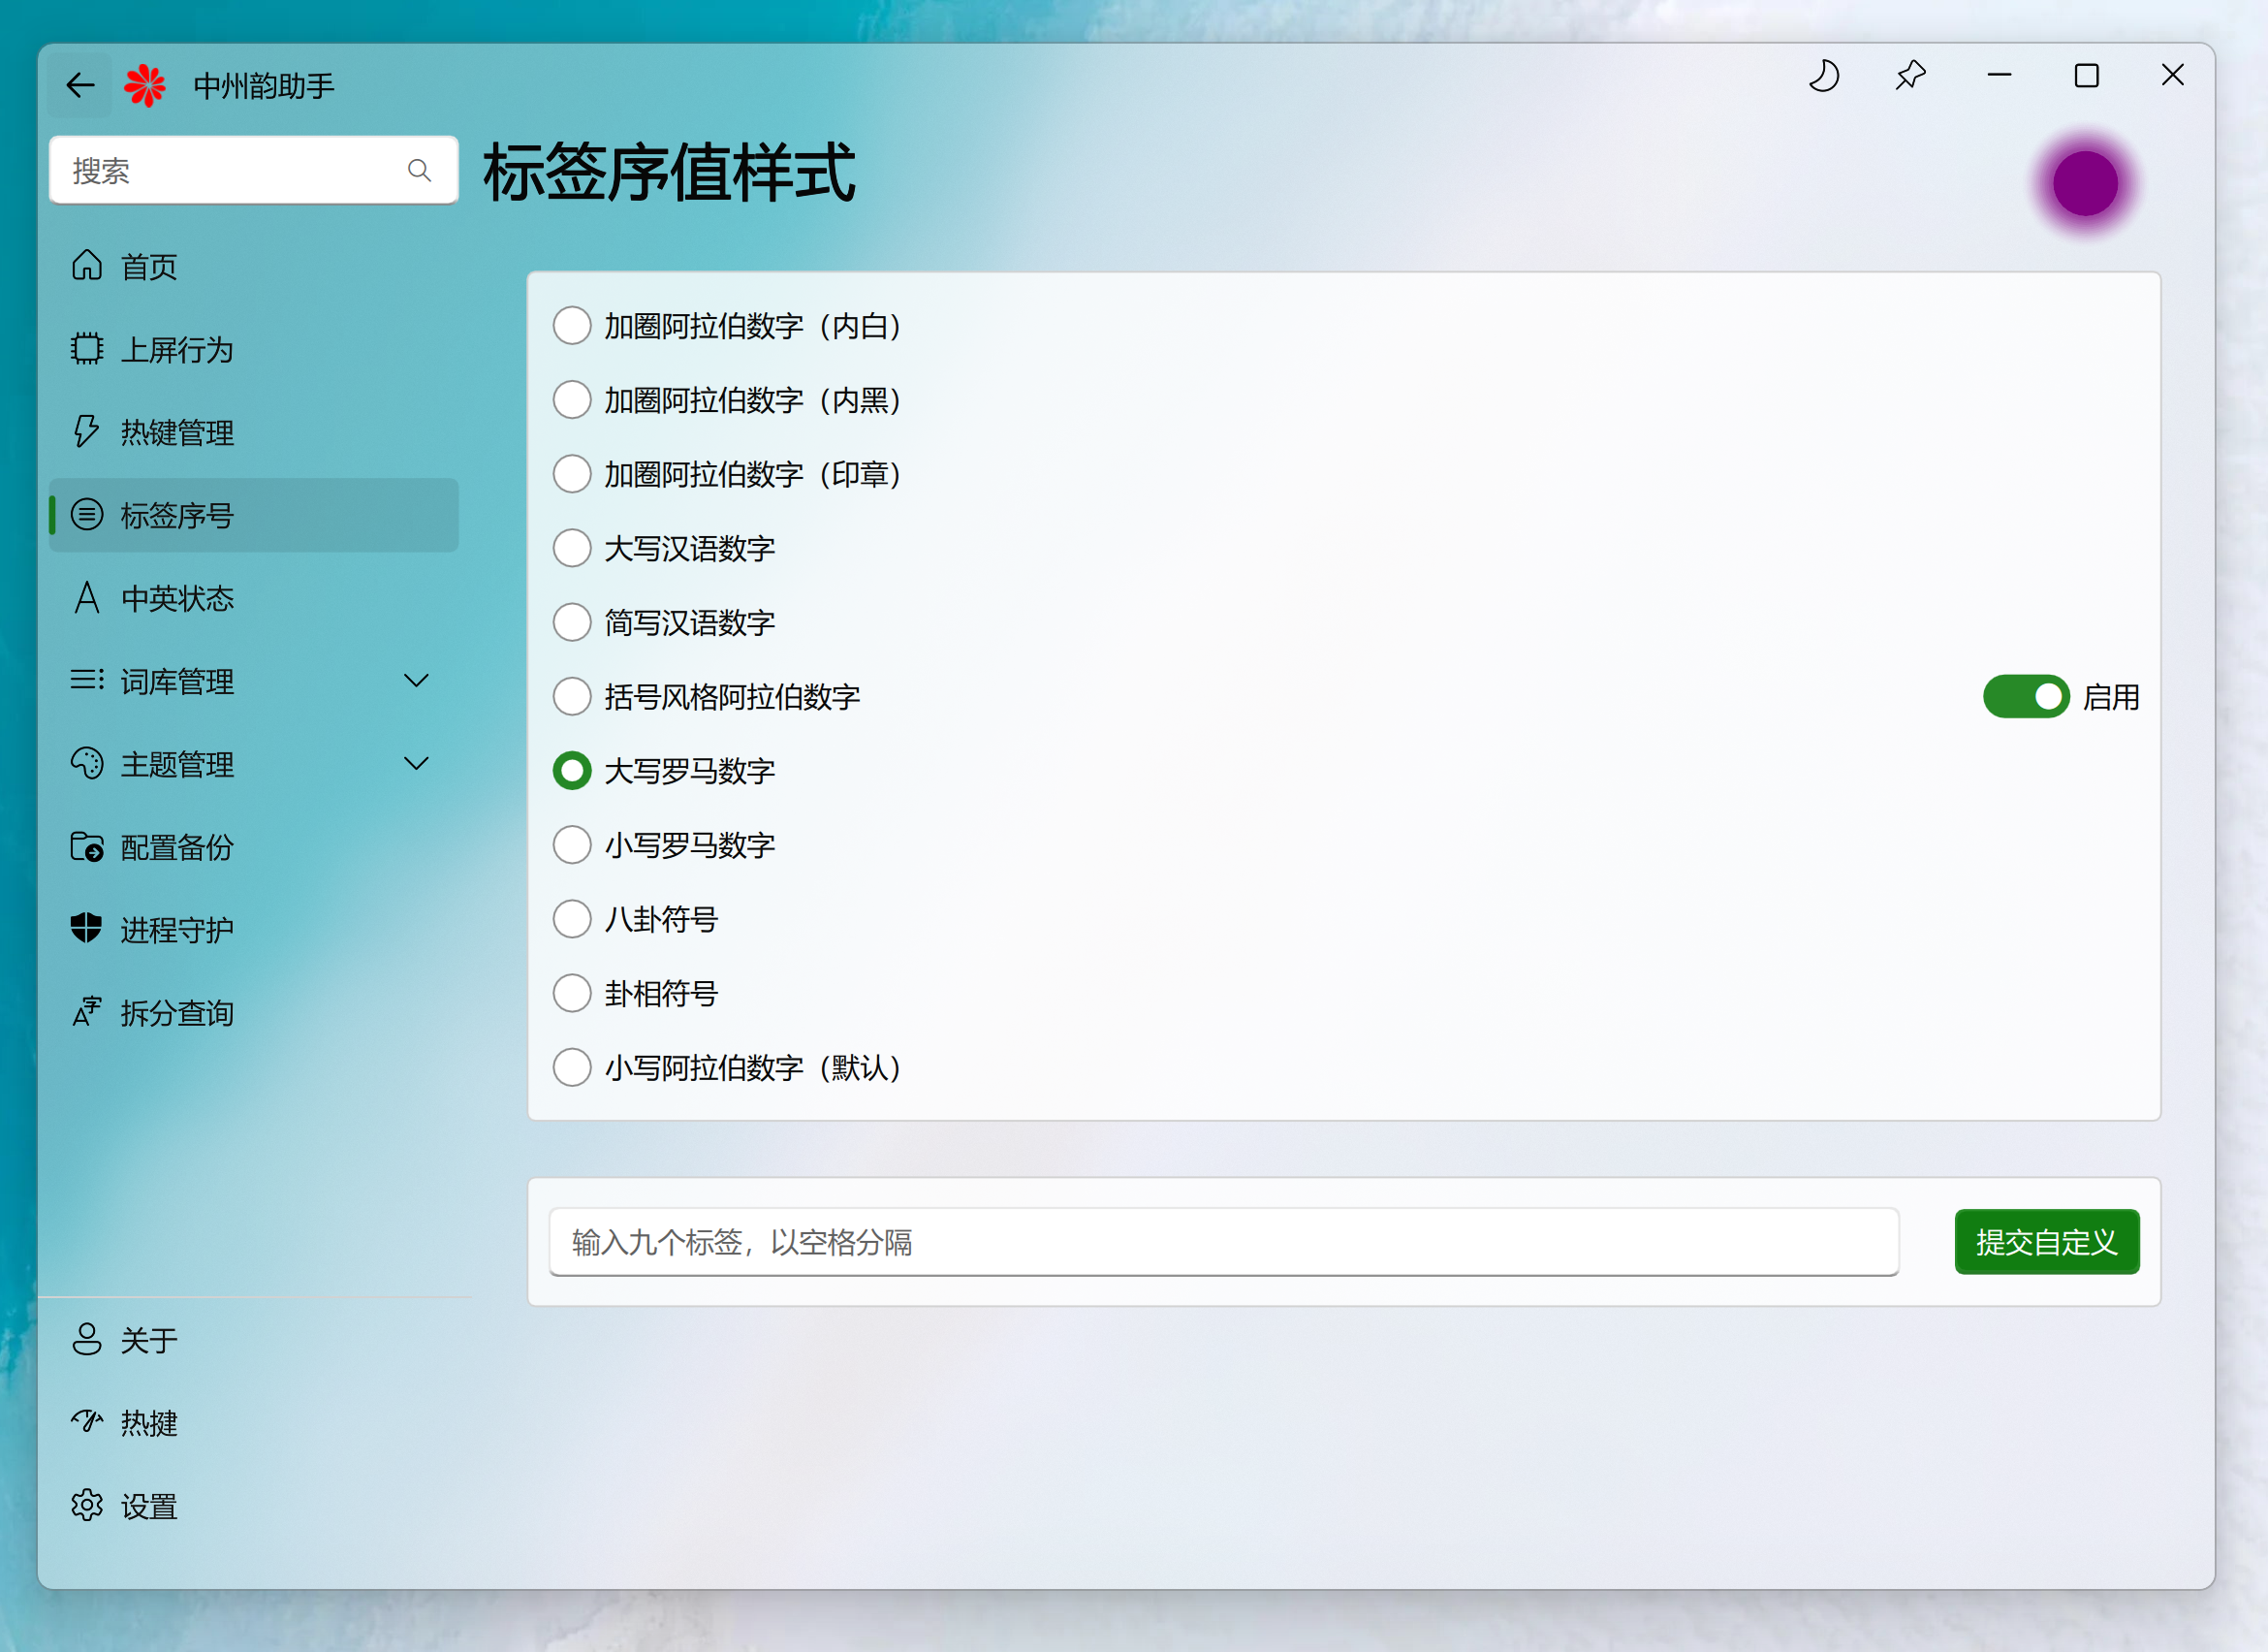Expand 词库管理 submenu chevron

click(416, 681)
